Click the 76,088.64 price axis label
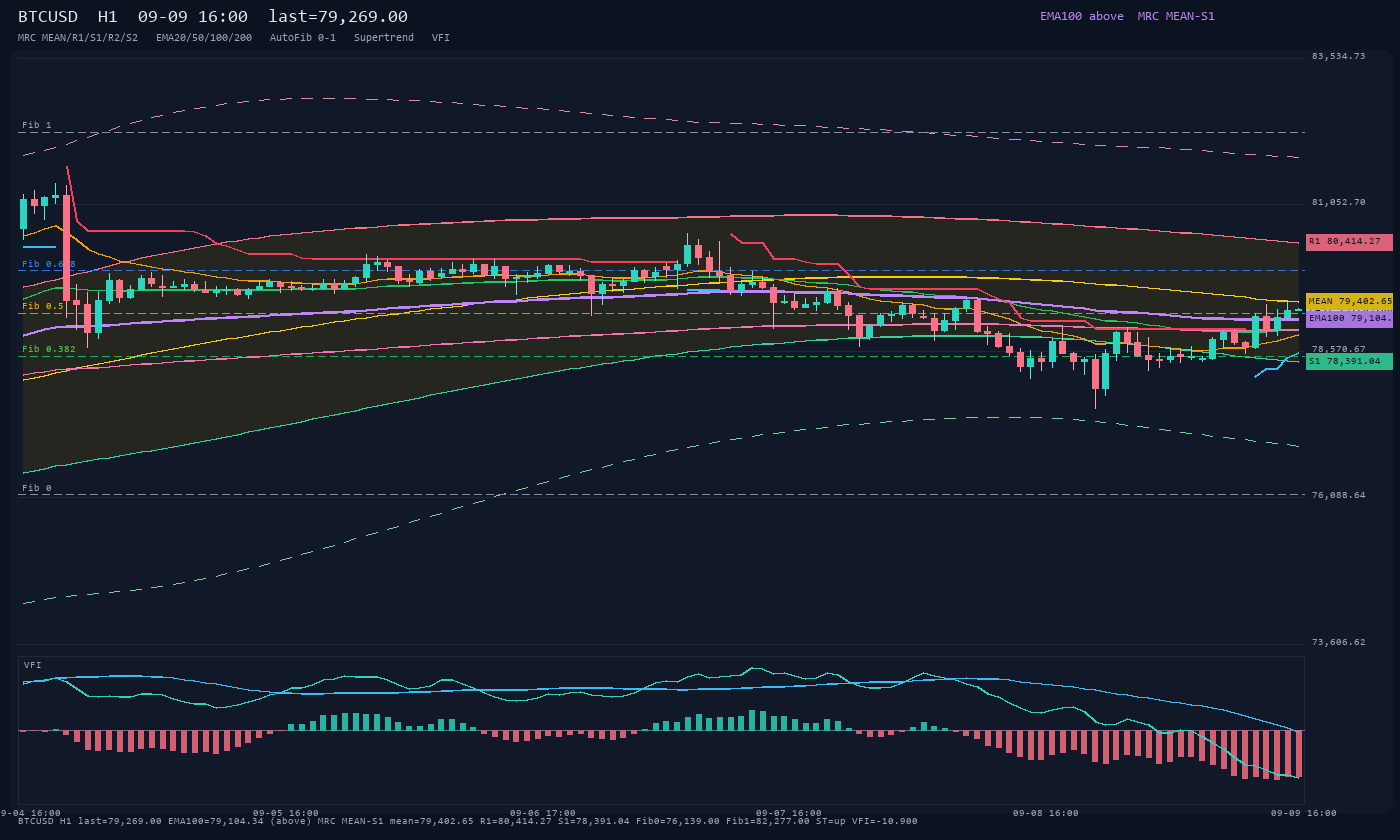Image resolution: width=1400 pixels, height=840 pixels. click(x=1338, y=494)
